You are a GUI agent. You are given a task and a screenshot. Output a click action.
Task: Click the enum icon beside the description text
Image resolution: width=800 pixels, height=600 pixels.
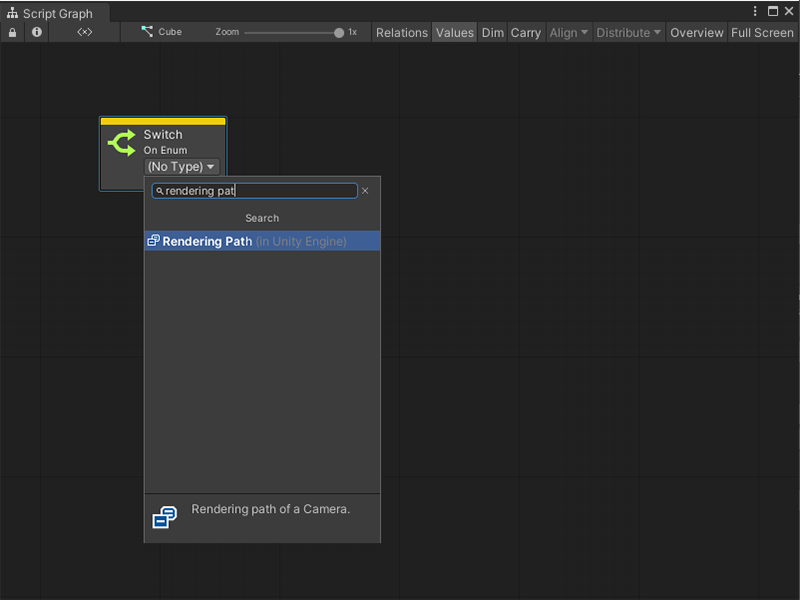pyautogui.click(x=164, y=517)
